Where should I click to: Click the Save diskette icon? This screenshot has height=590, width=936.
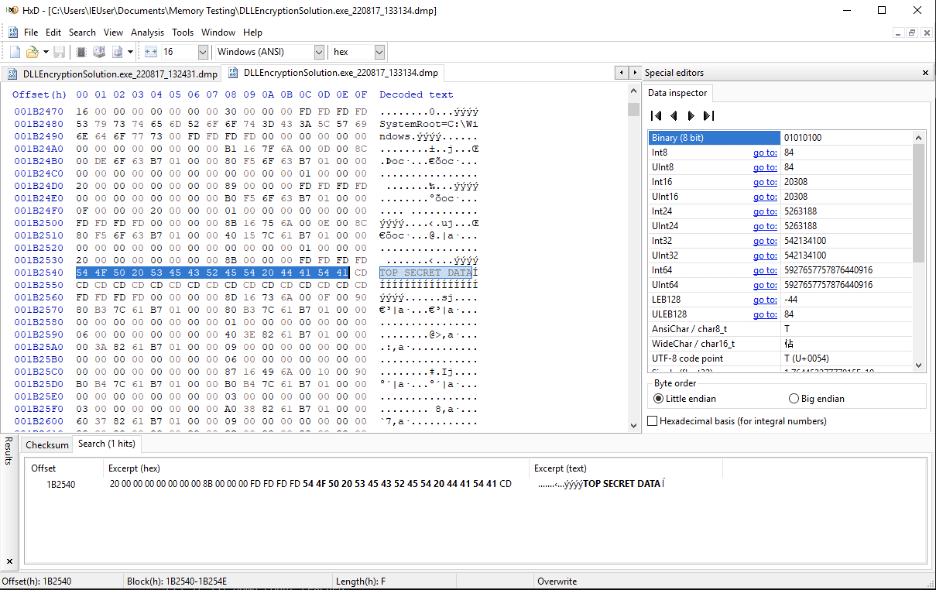[59, 52]
